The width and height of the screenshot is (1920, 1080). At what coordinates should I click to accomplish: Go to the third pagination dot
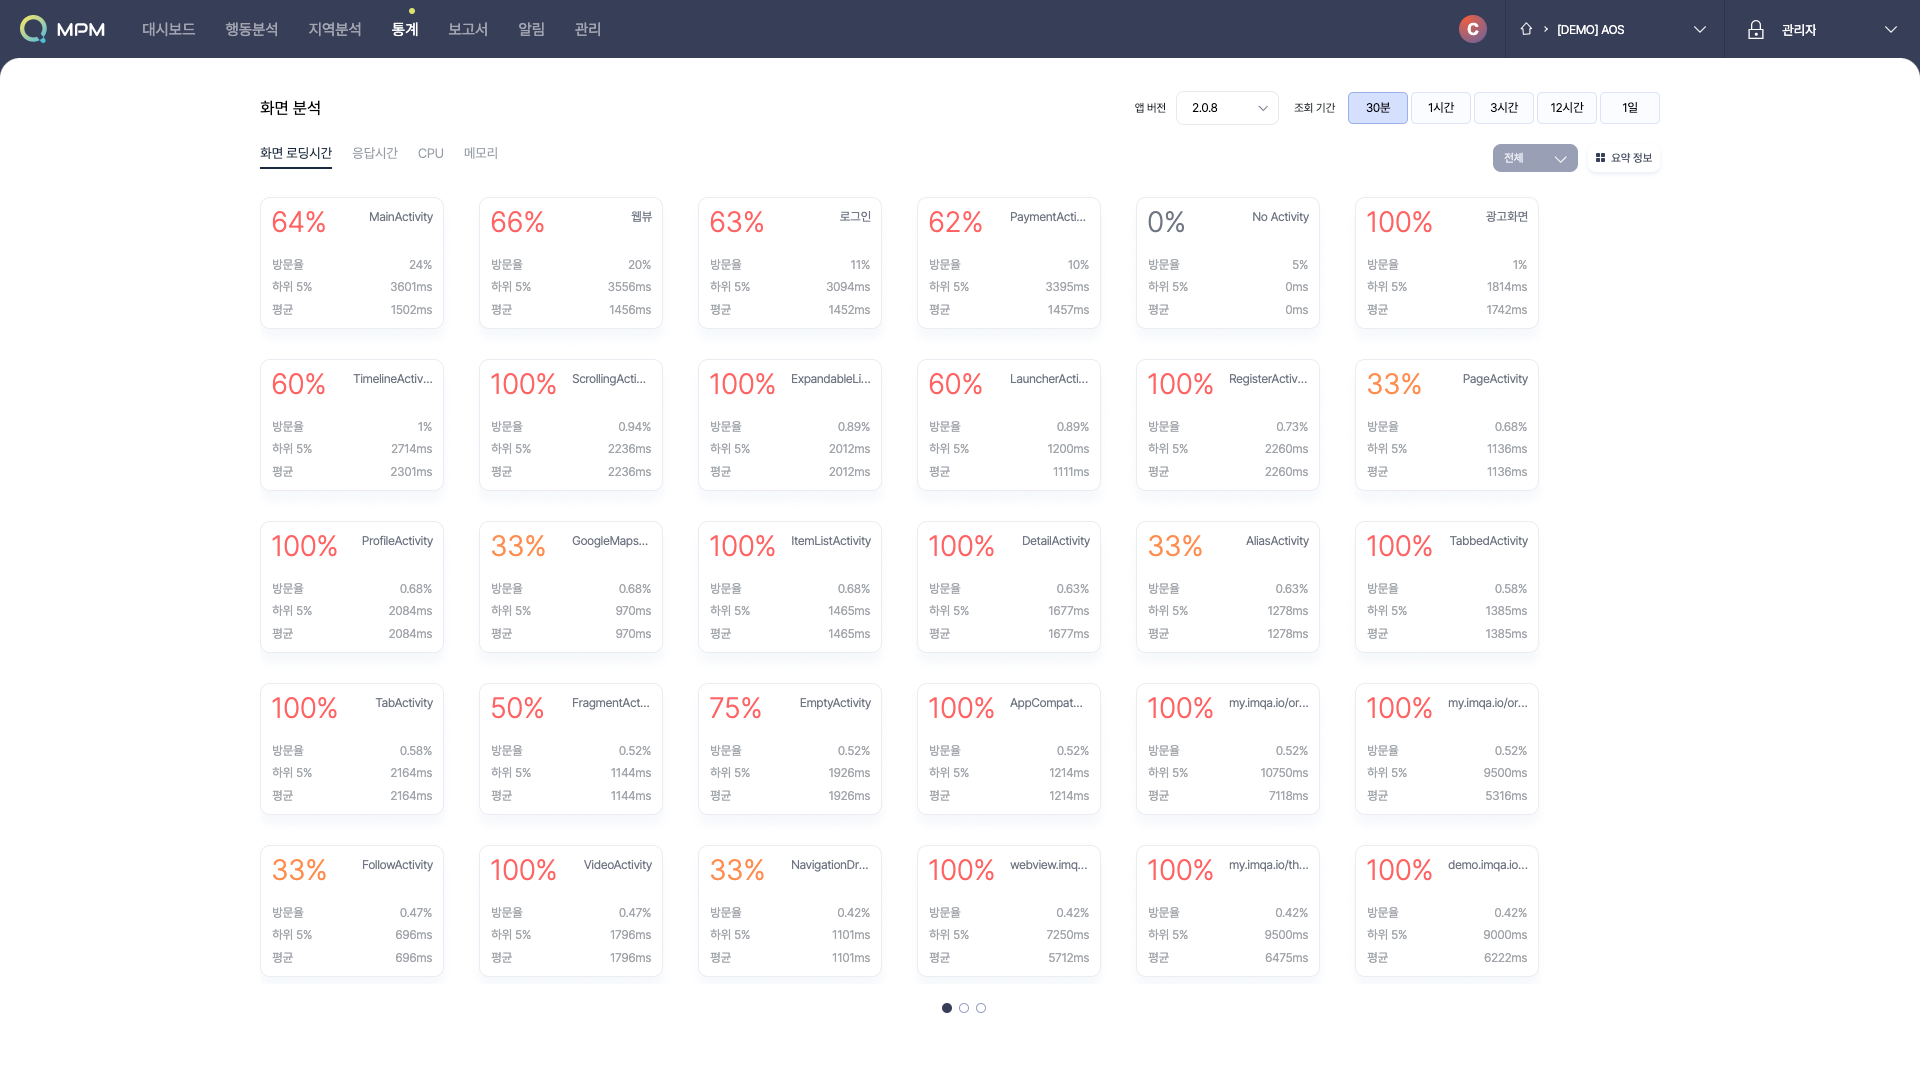(981, 1008)
